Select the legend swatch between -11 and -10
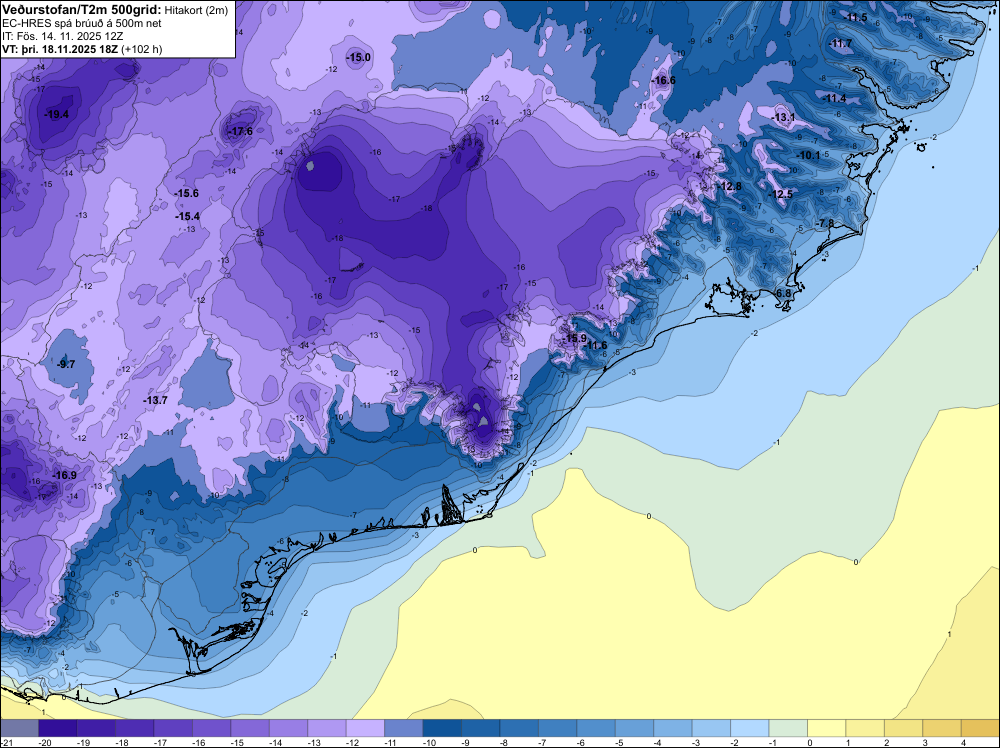The image size is (1000, 748). (404, 728)
